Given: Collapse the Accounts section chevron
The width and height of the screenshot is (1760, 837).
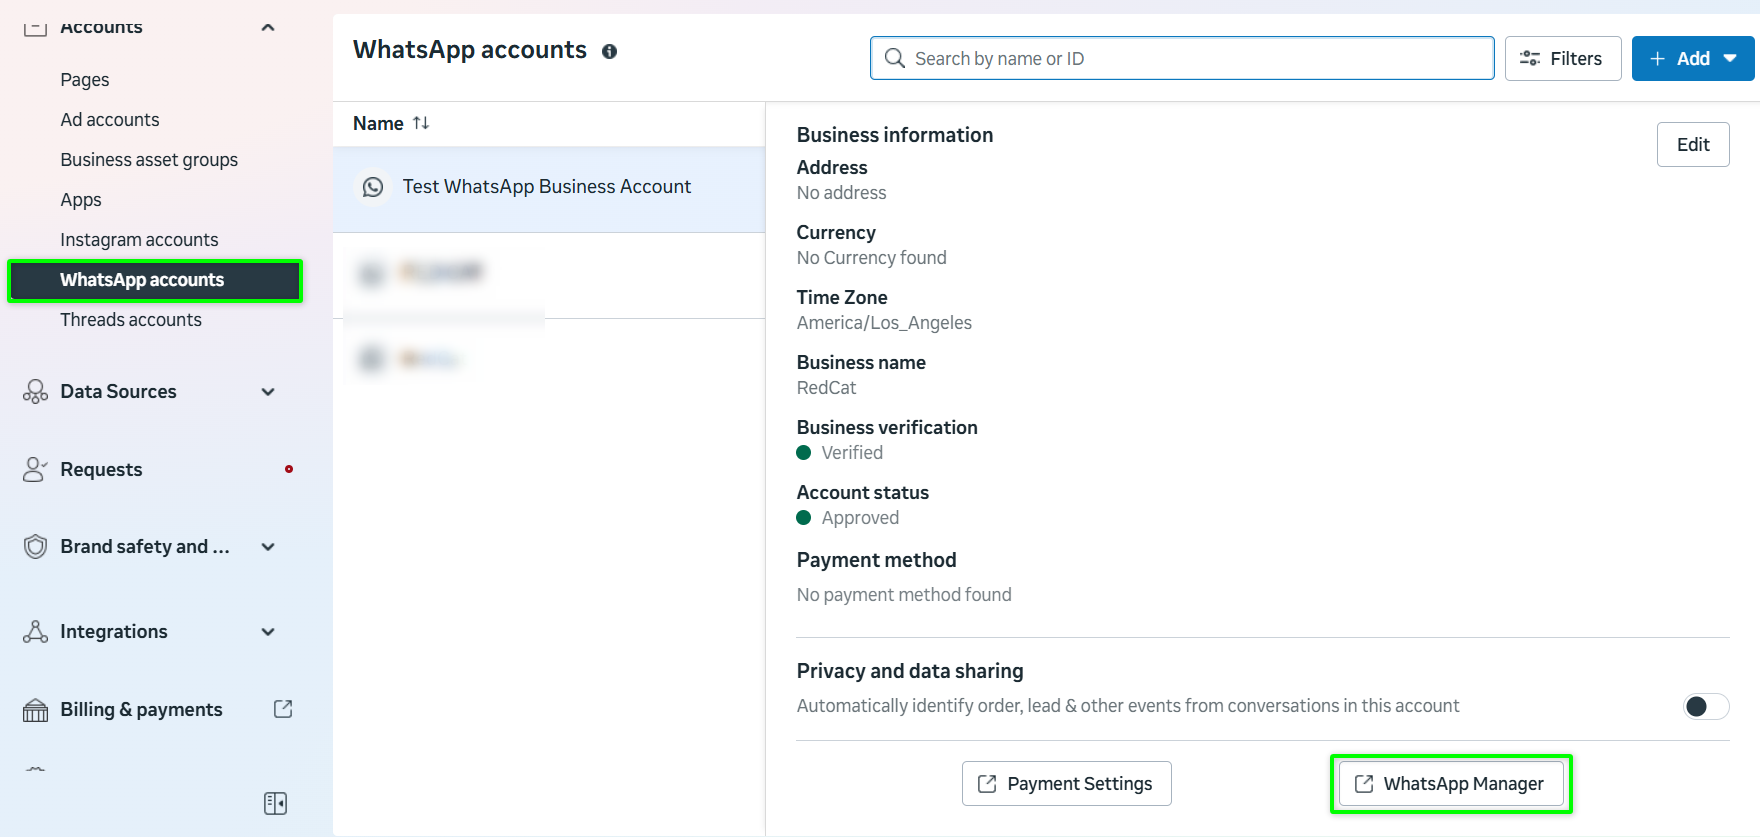Looking at the screenshot, I should [x=268, y=27].
